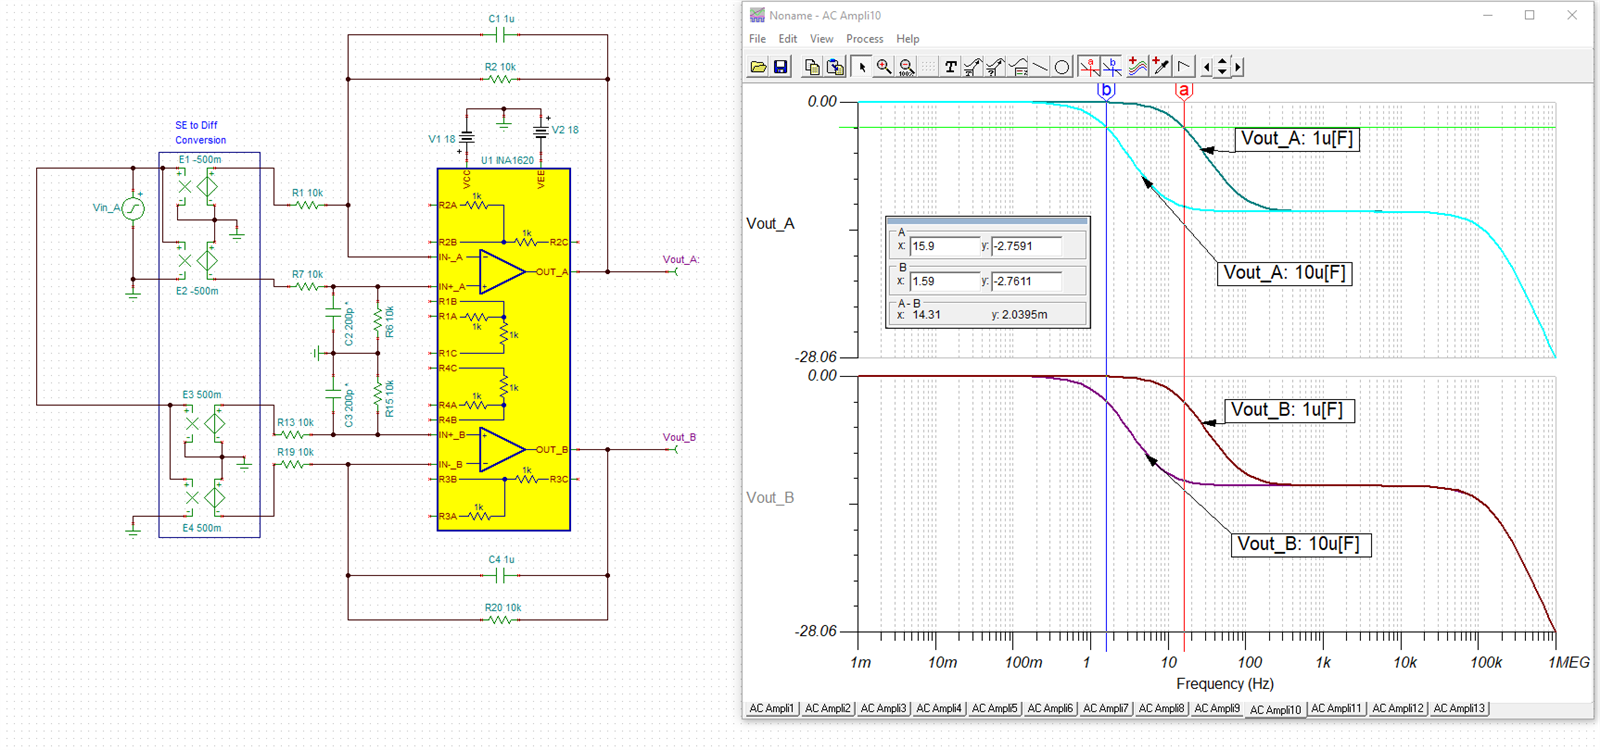Click resistor R20 10k in the schematic
1600x750 pixels.
pos(502,619)
